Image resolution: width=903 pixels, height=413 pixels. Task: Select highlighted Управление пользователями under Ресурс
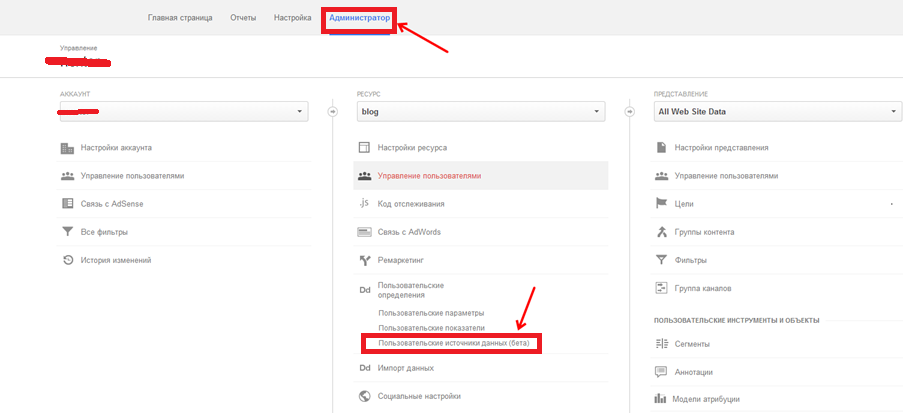pyautogui.click(x=481, y=176)
